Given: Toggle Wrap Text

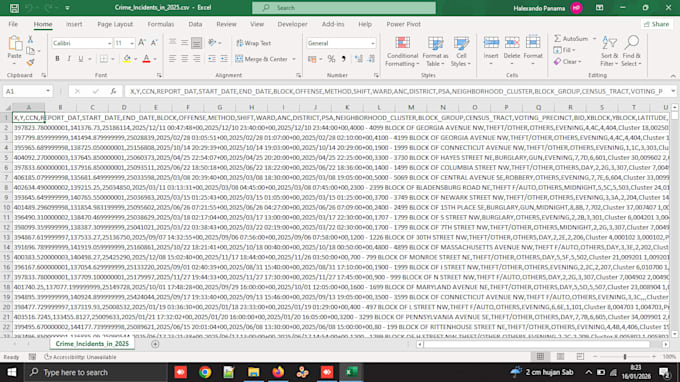Looking at the screenshot, I should coord(253,43).
